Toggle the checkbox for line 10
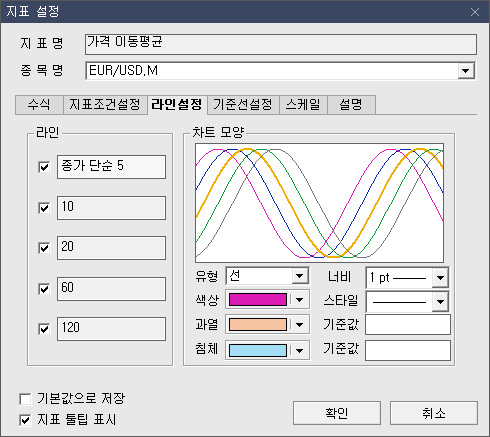 (44, 208)
